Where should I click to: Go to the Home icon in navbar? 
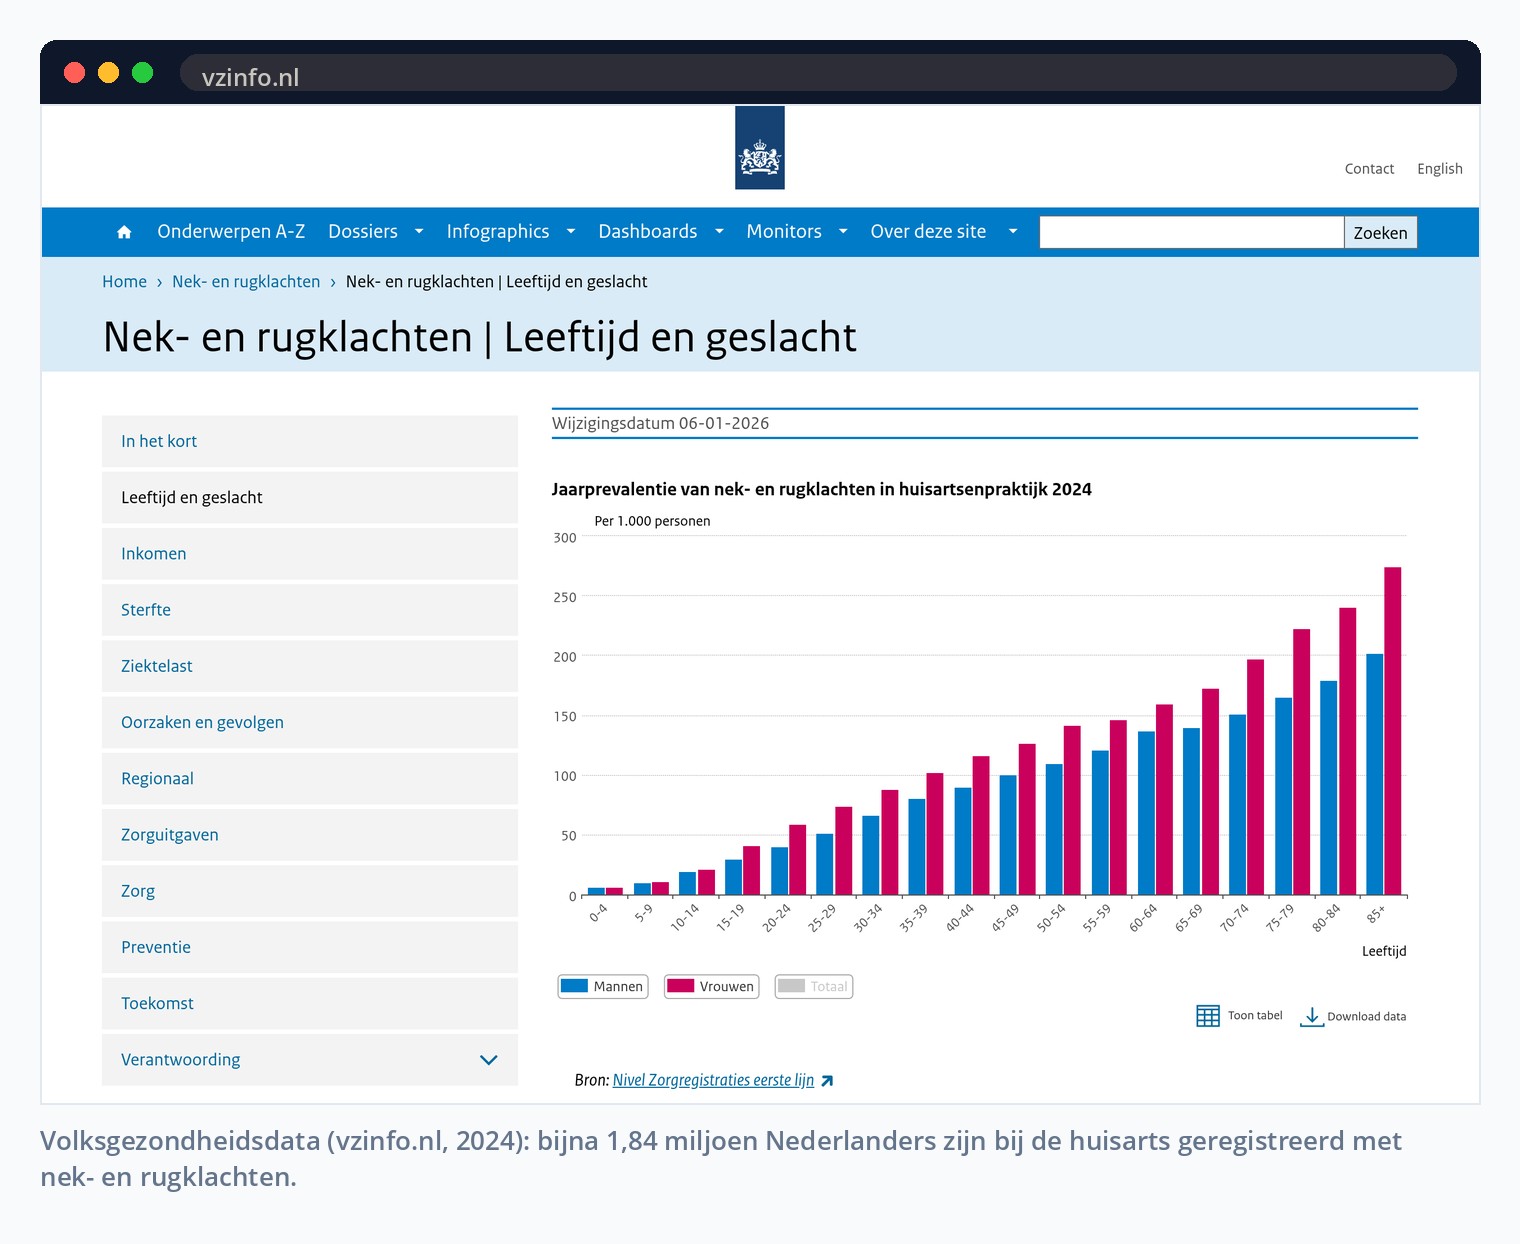click(124, 232)
